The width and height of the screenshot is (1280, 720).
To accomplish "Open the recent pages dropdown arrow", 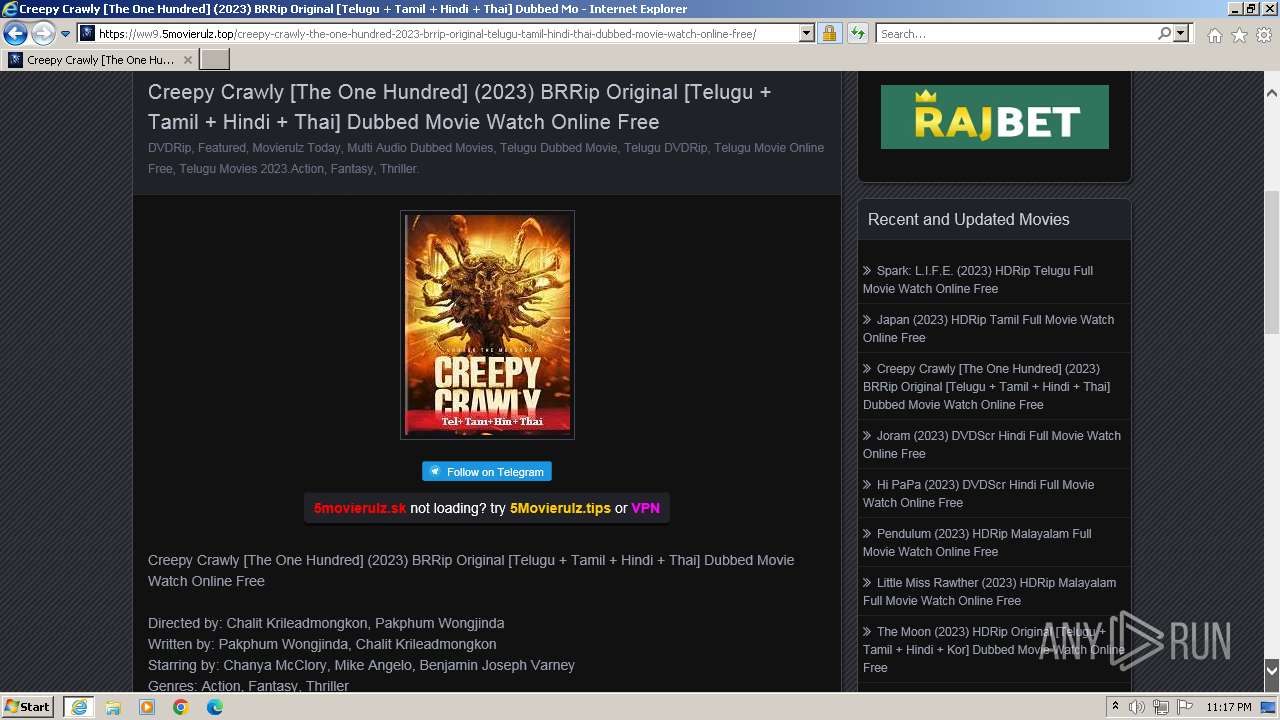I will [65, 34].
